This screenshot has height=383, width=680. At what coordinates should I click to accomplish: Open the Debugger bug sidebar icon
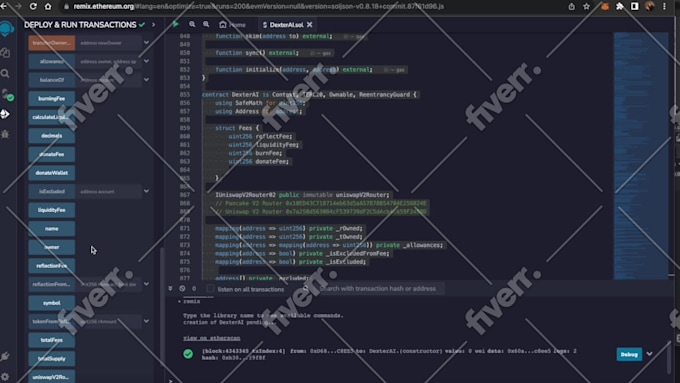[5, 134]
